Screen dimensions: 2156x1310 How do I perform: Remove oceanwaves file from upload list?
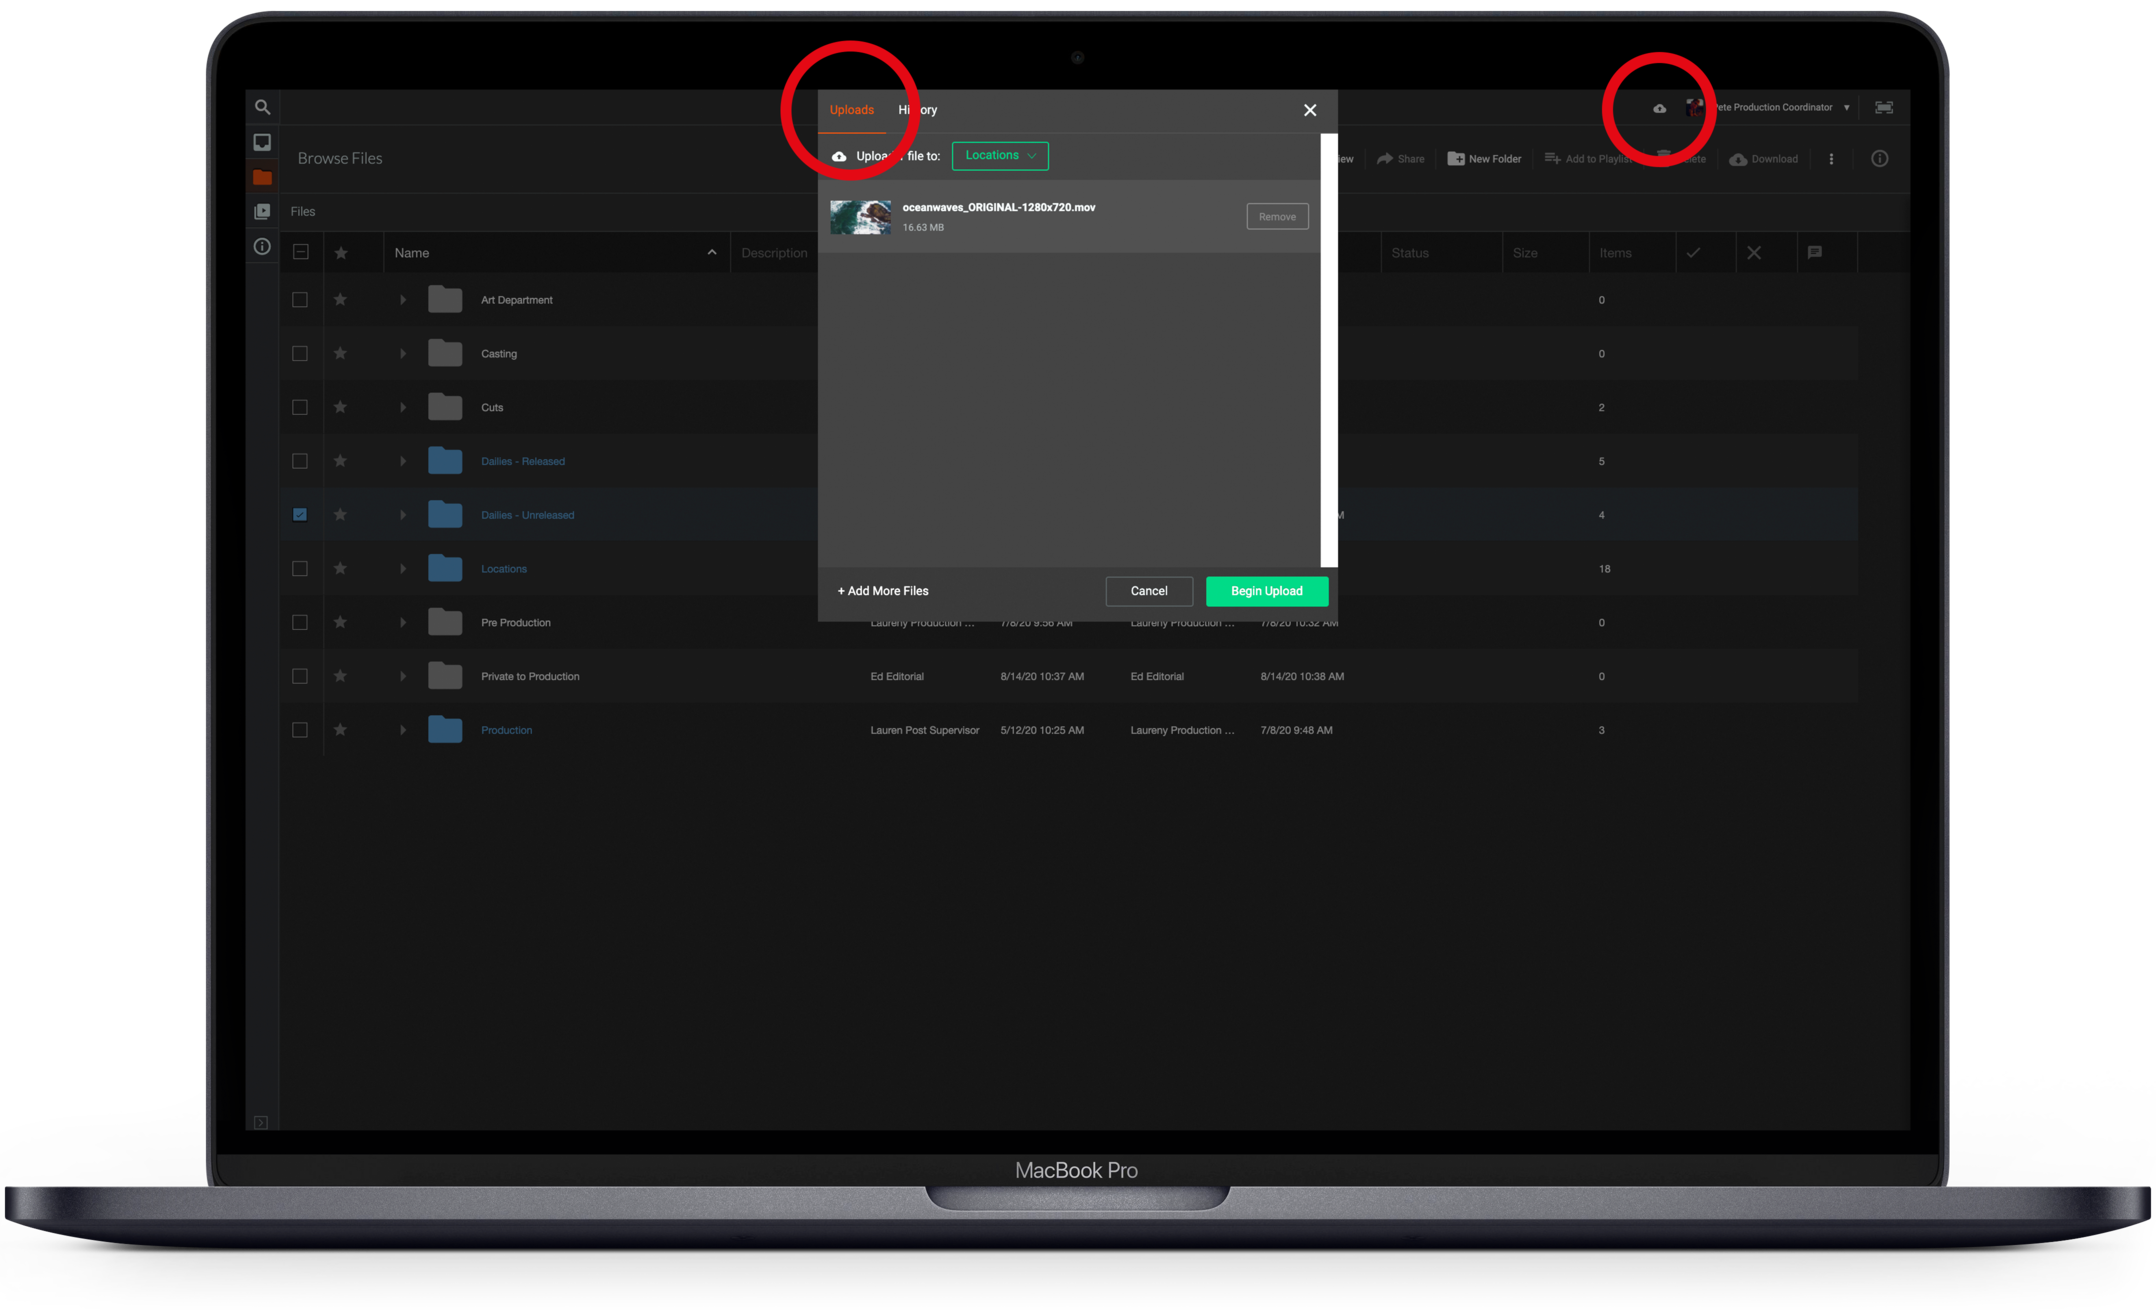(x=1277, y=217)
